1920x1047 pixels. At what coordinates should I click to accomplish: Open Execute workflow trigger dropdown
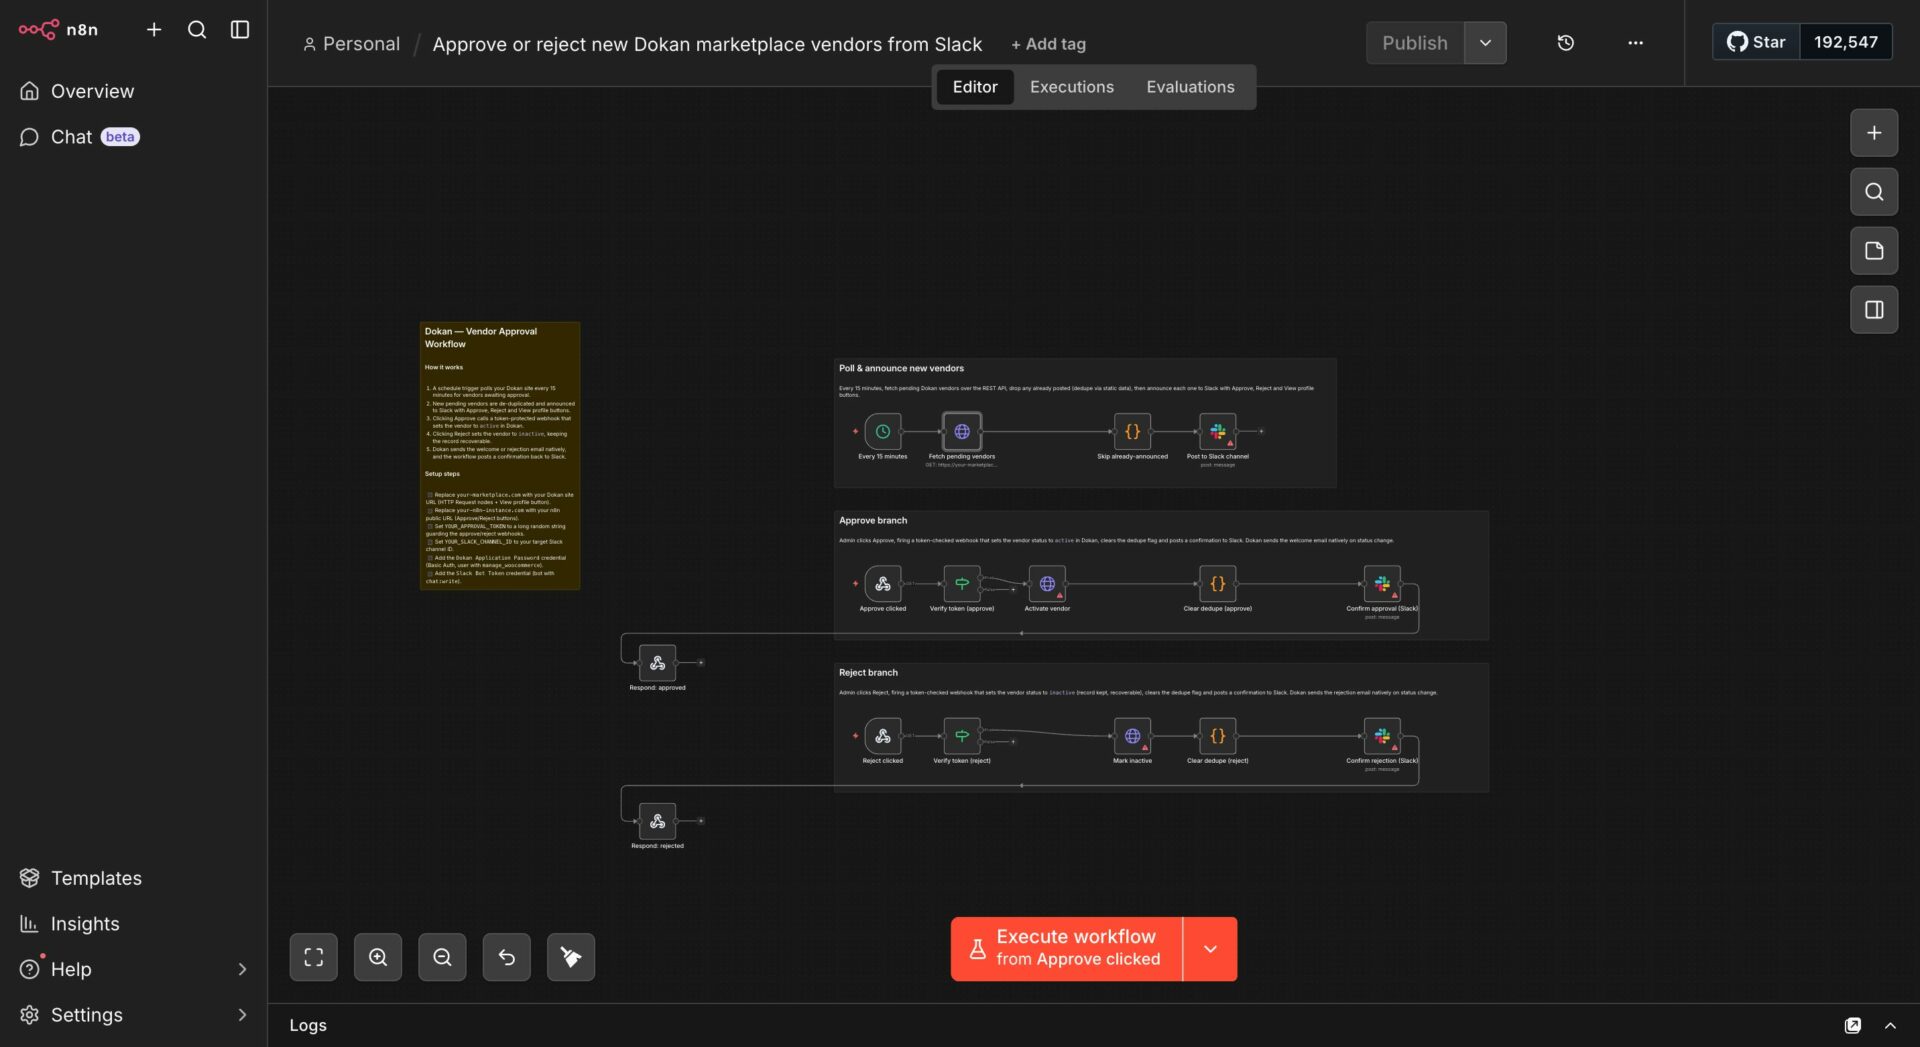[x=1210, y=949]
